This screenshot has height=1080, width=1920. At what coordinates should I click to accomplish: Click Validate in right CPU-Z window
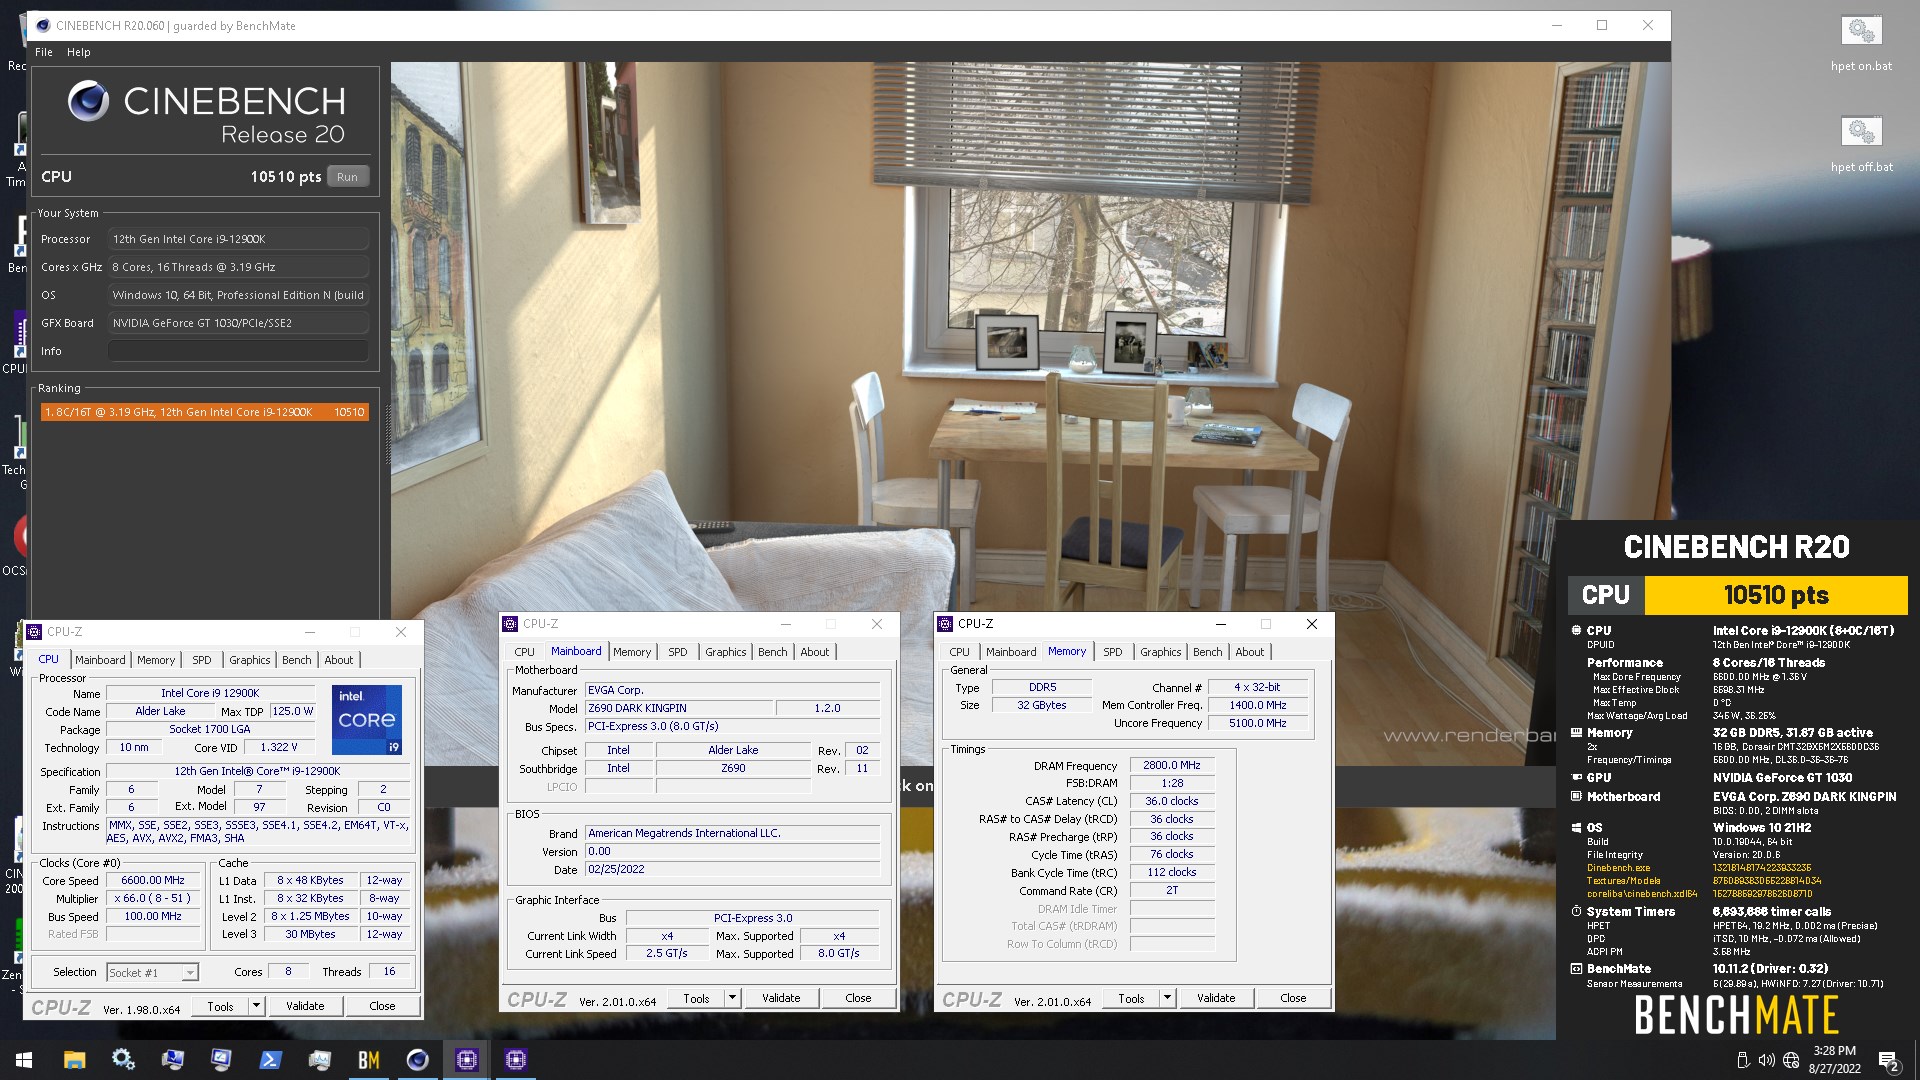pos(1216,998)
